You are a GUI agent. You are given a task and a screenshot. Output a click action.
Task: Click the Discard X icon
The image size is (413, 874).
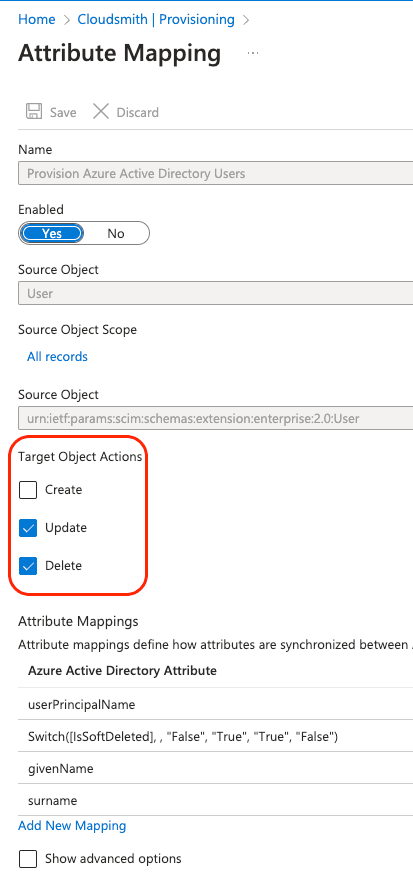(101, 111)
